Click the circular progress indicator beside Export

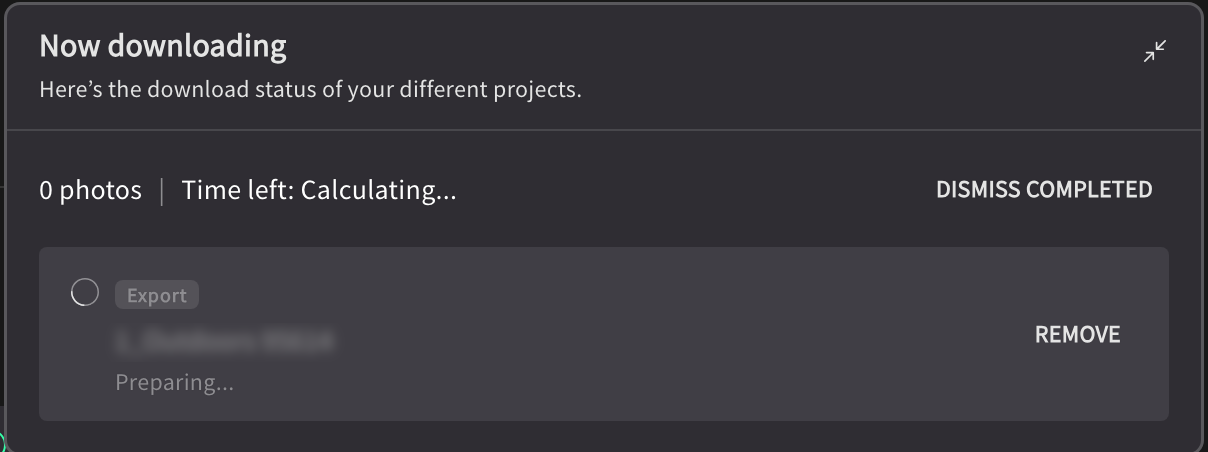[x=85, y=293]
